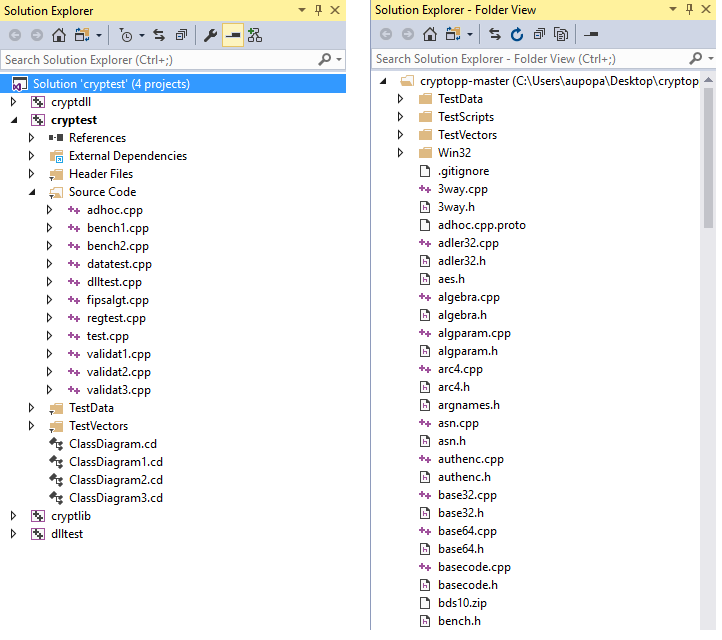Expand External Dependencies node
The height and width of the screenshot is (640, 722).
[31, 156]
